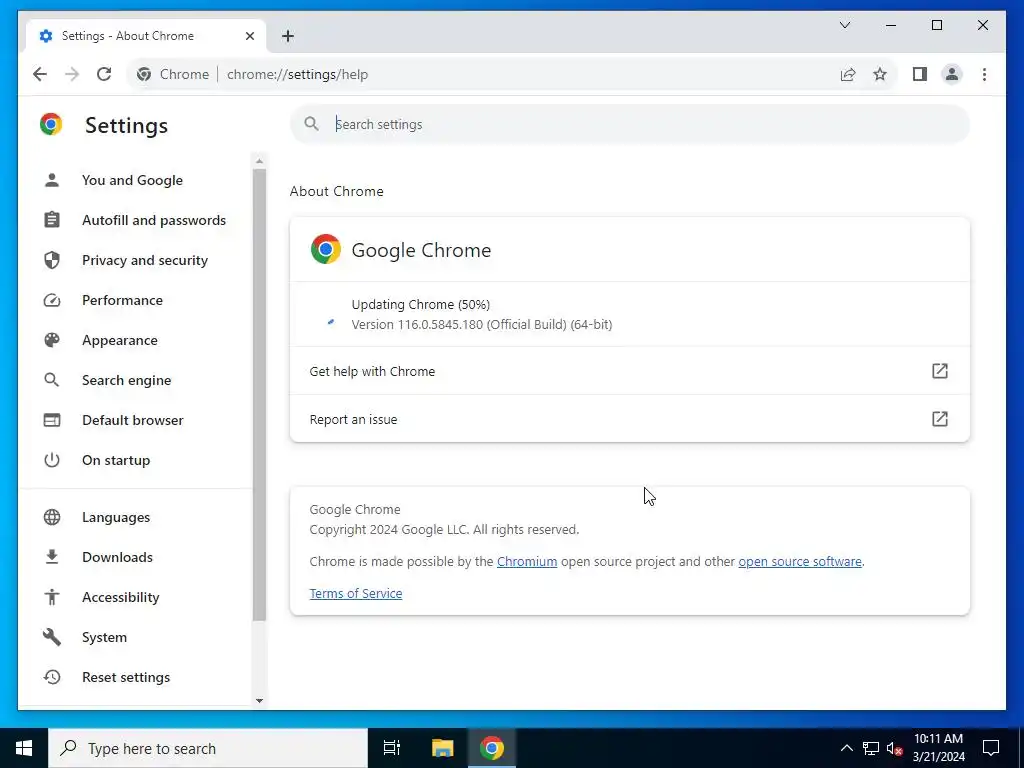Open Default browser settings
The image size is (1024, 768).
click(133, 420)
